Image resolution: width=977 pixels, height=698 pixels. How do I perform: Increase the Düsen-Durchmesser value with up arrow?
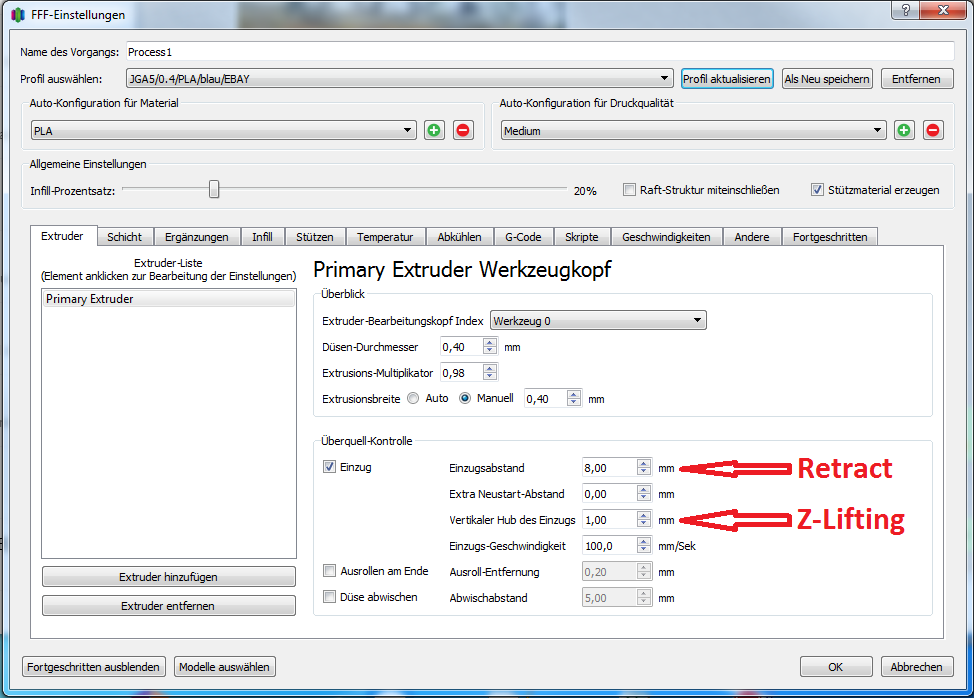(490, 342)
